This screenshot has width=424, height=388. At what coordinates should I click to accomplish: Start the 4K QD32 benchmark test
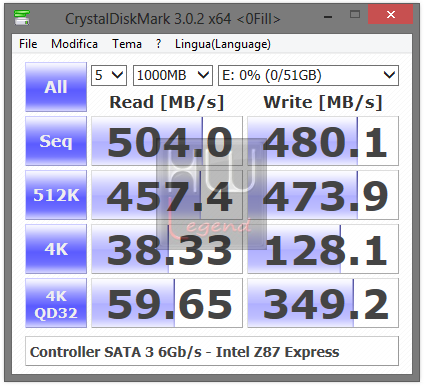pyautogui.click(x=56, y=303)
